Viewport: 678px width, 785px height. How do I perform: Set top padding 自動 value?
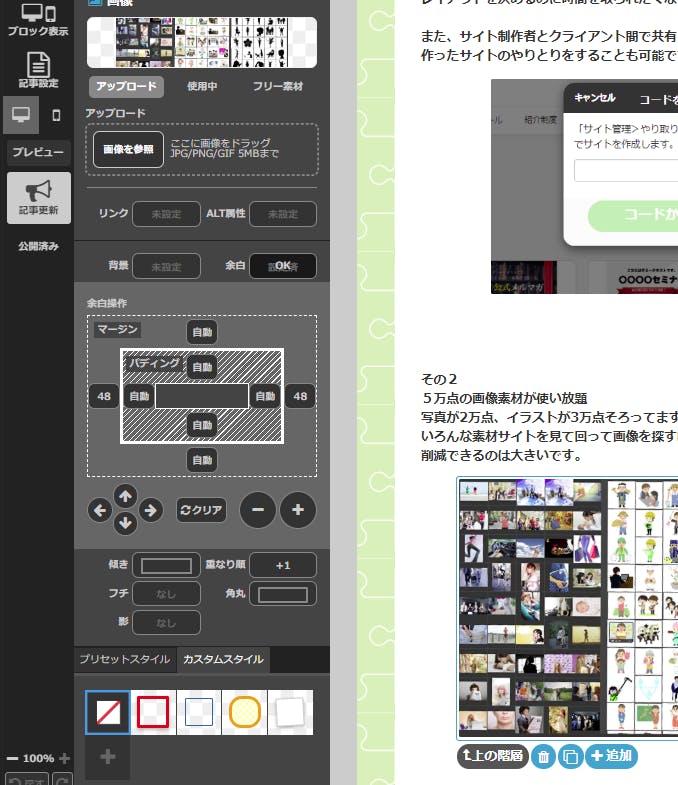pyautogui.click(x=202, y=367)
